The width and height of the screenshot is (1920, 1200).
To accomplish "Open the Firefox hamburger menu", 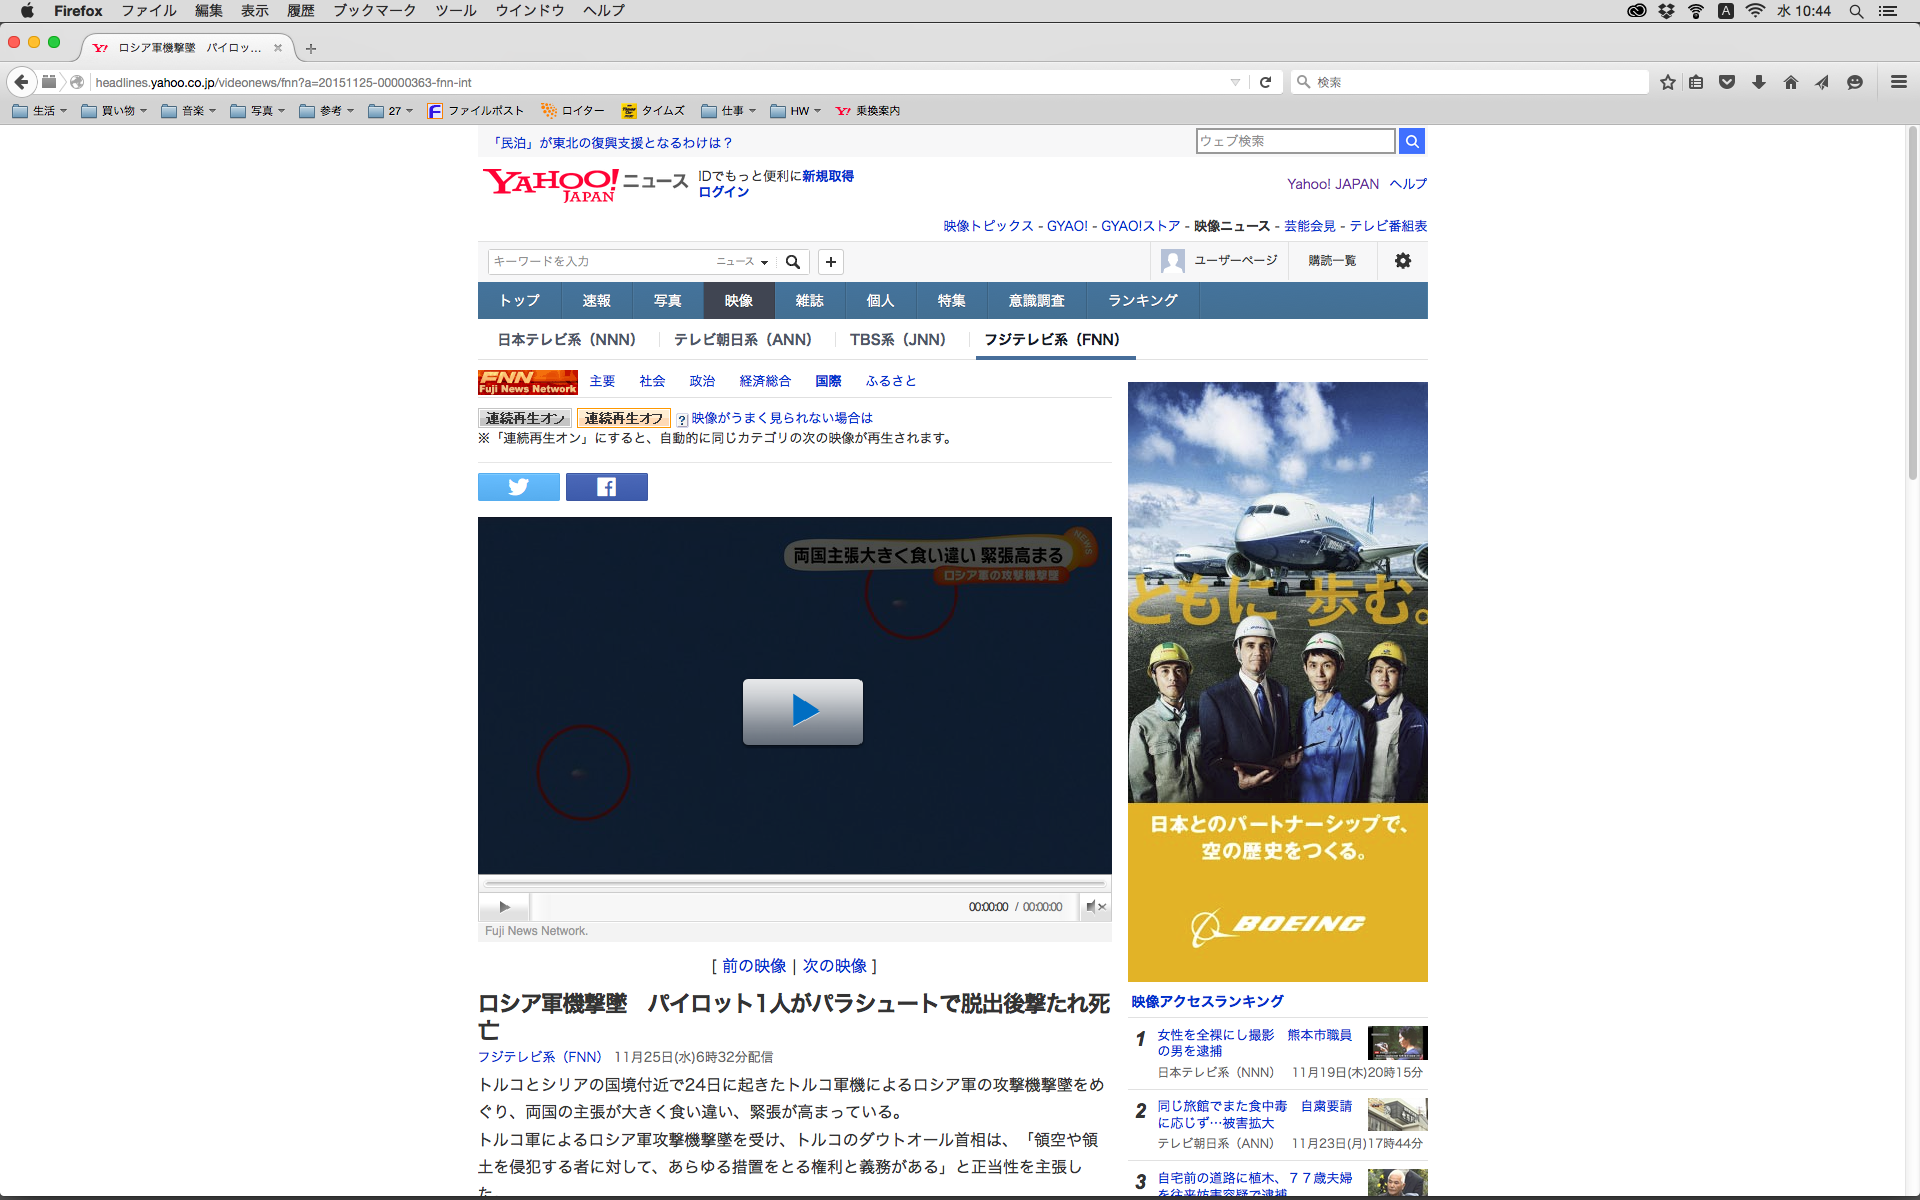I will (x=1898, y=82).
